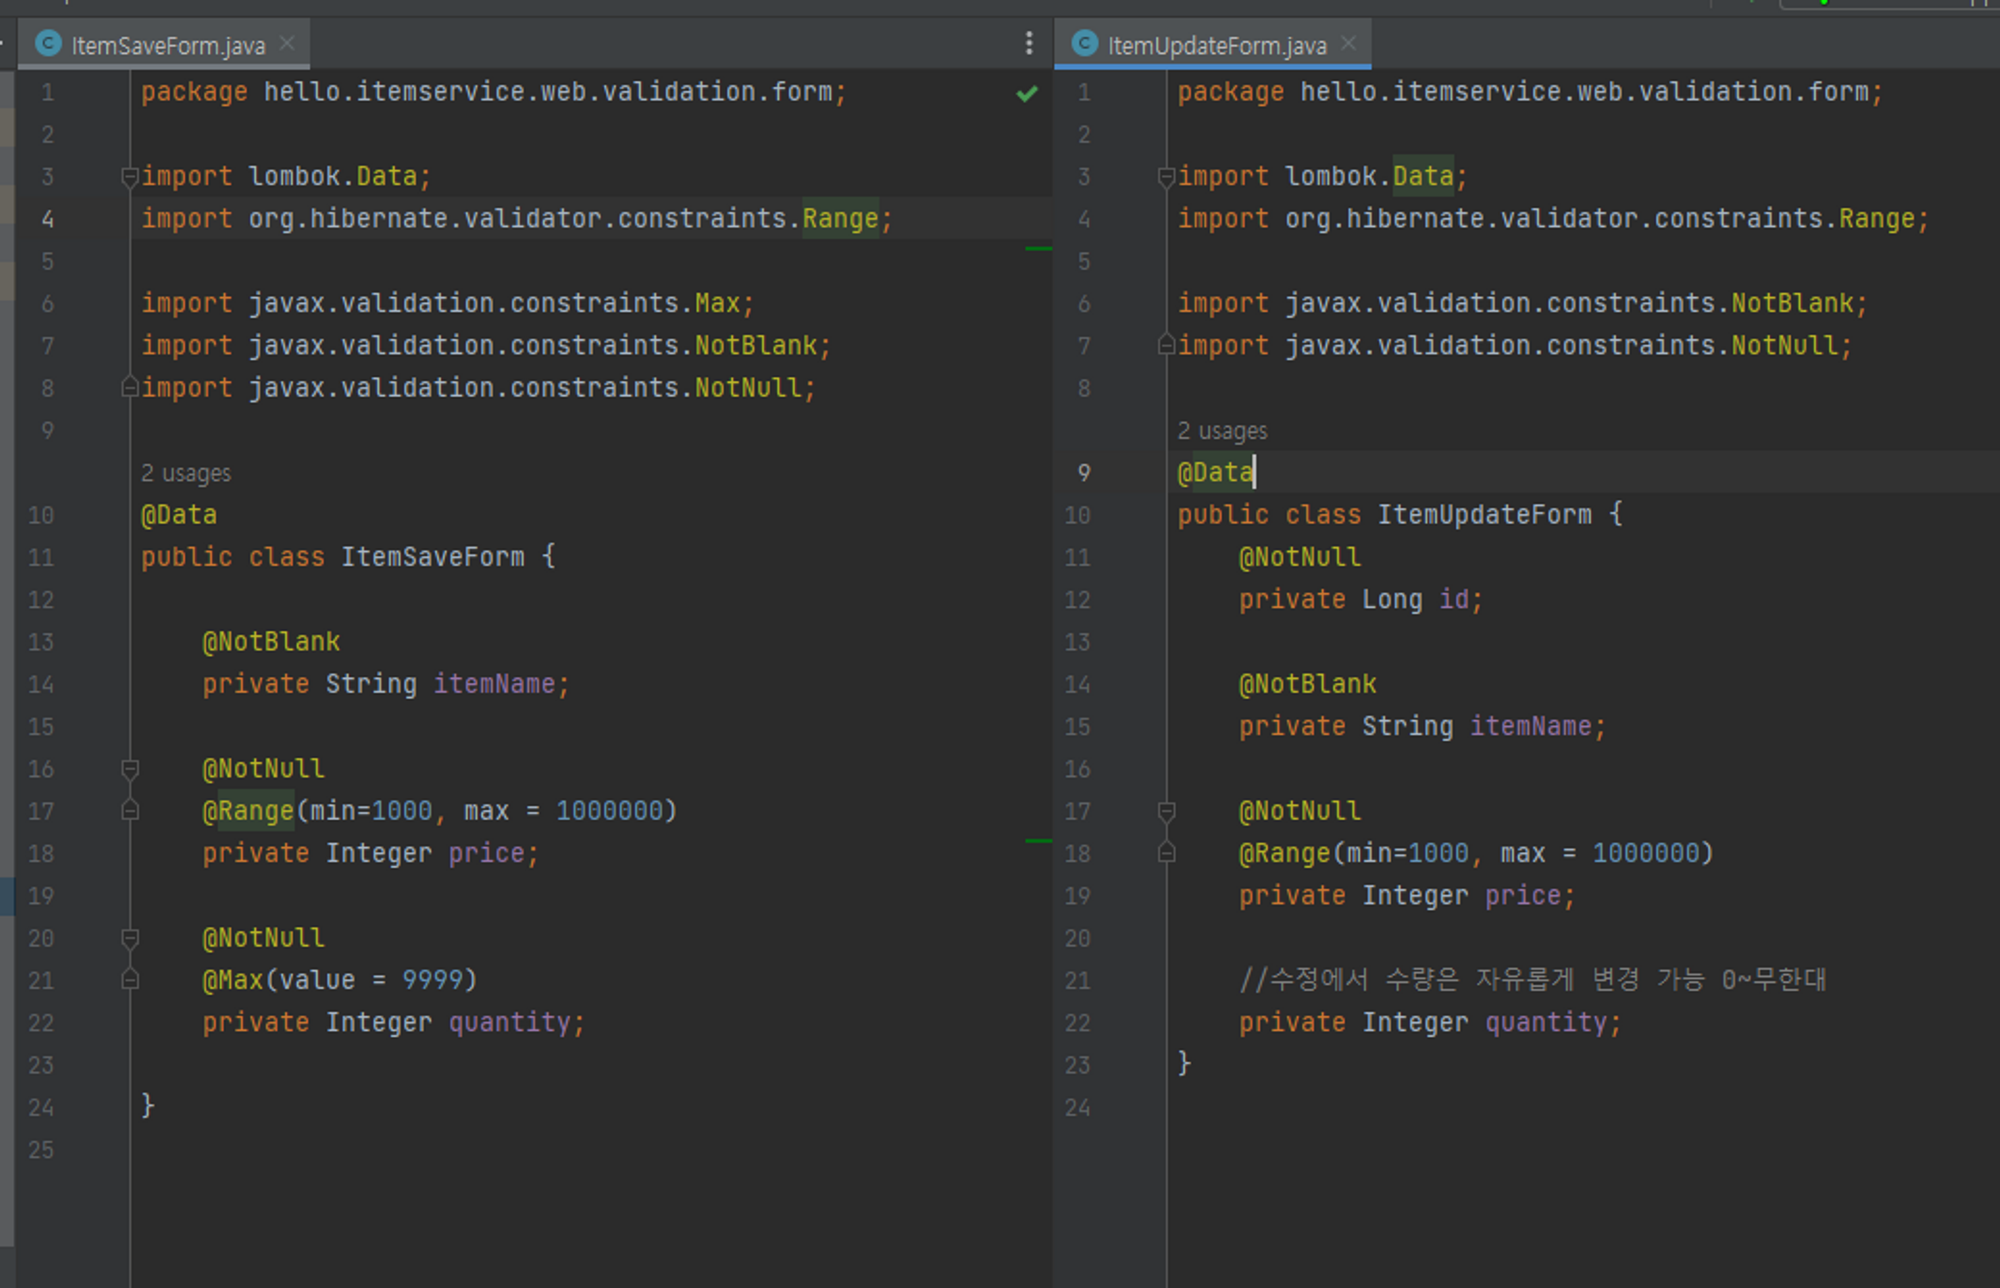Screen dimensions: 2000x1288
Task: Click the class icon on ItemSaveForm.java tab
Action: (48, 44)
